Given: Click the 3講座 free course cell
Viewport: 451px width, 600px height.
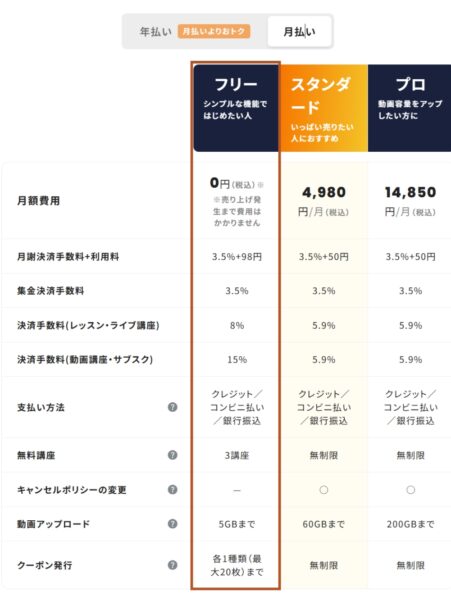Looking at the screenshot, I should click(x=237, y=455).
